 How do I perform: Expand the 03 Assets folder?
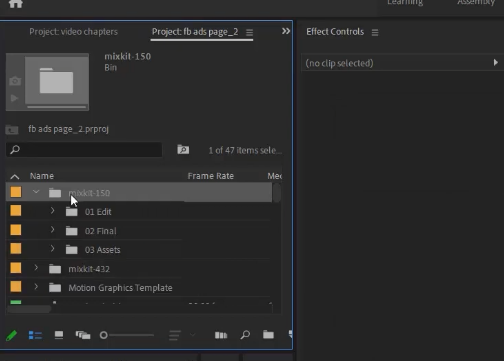(52, 249)
